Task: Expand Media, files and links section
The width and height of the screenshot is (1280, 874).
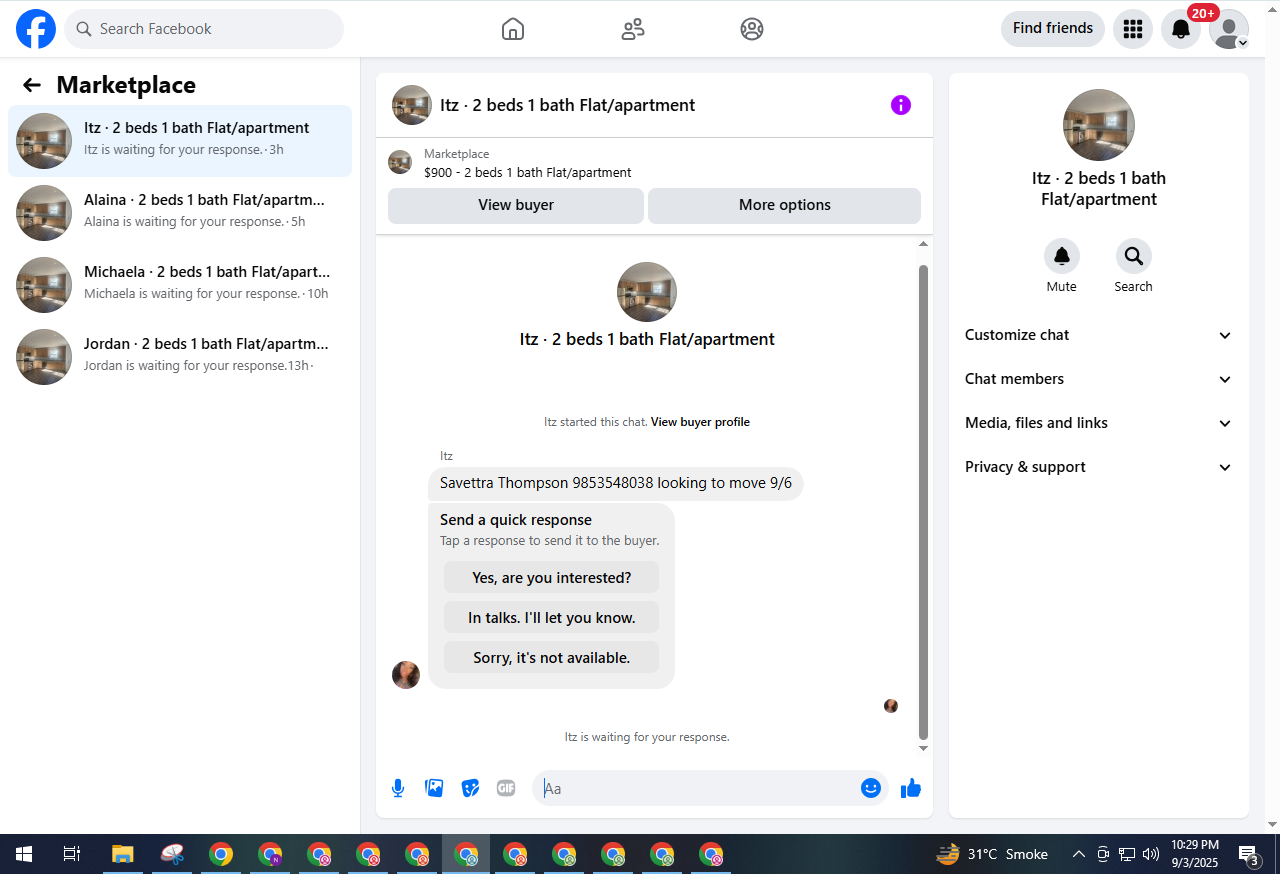Action: [x=1099, y=423]
